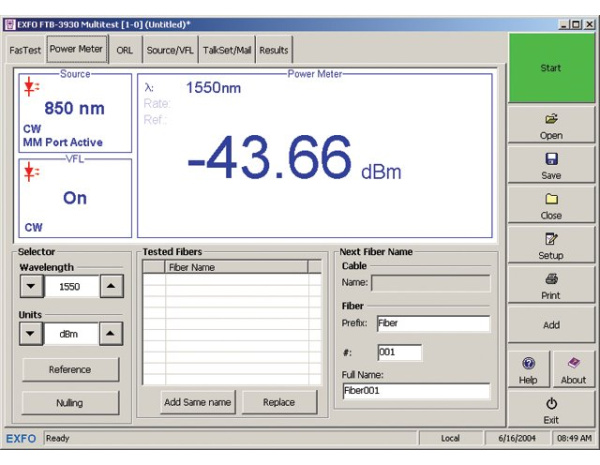Image resolution: width=600 pixels, height=465 pixels.
Task: Click the Save floppy disk icon
Action: (550, 164)
